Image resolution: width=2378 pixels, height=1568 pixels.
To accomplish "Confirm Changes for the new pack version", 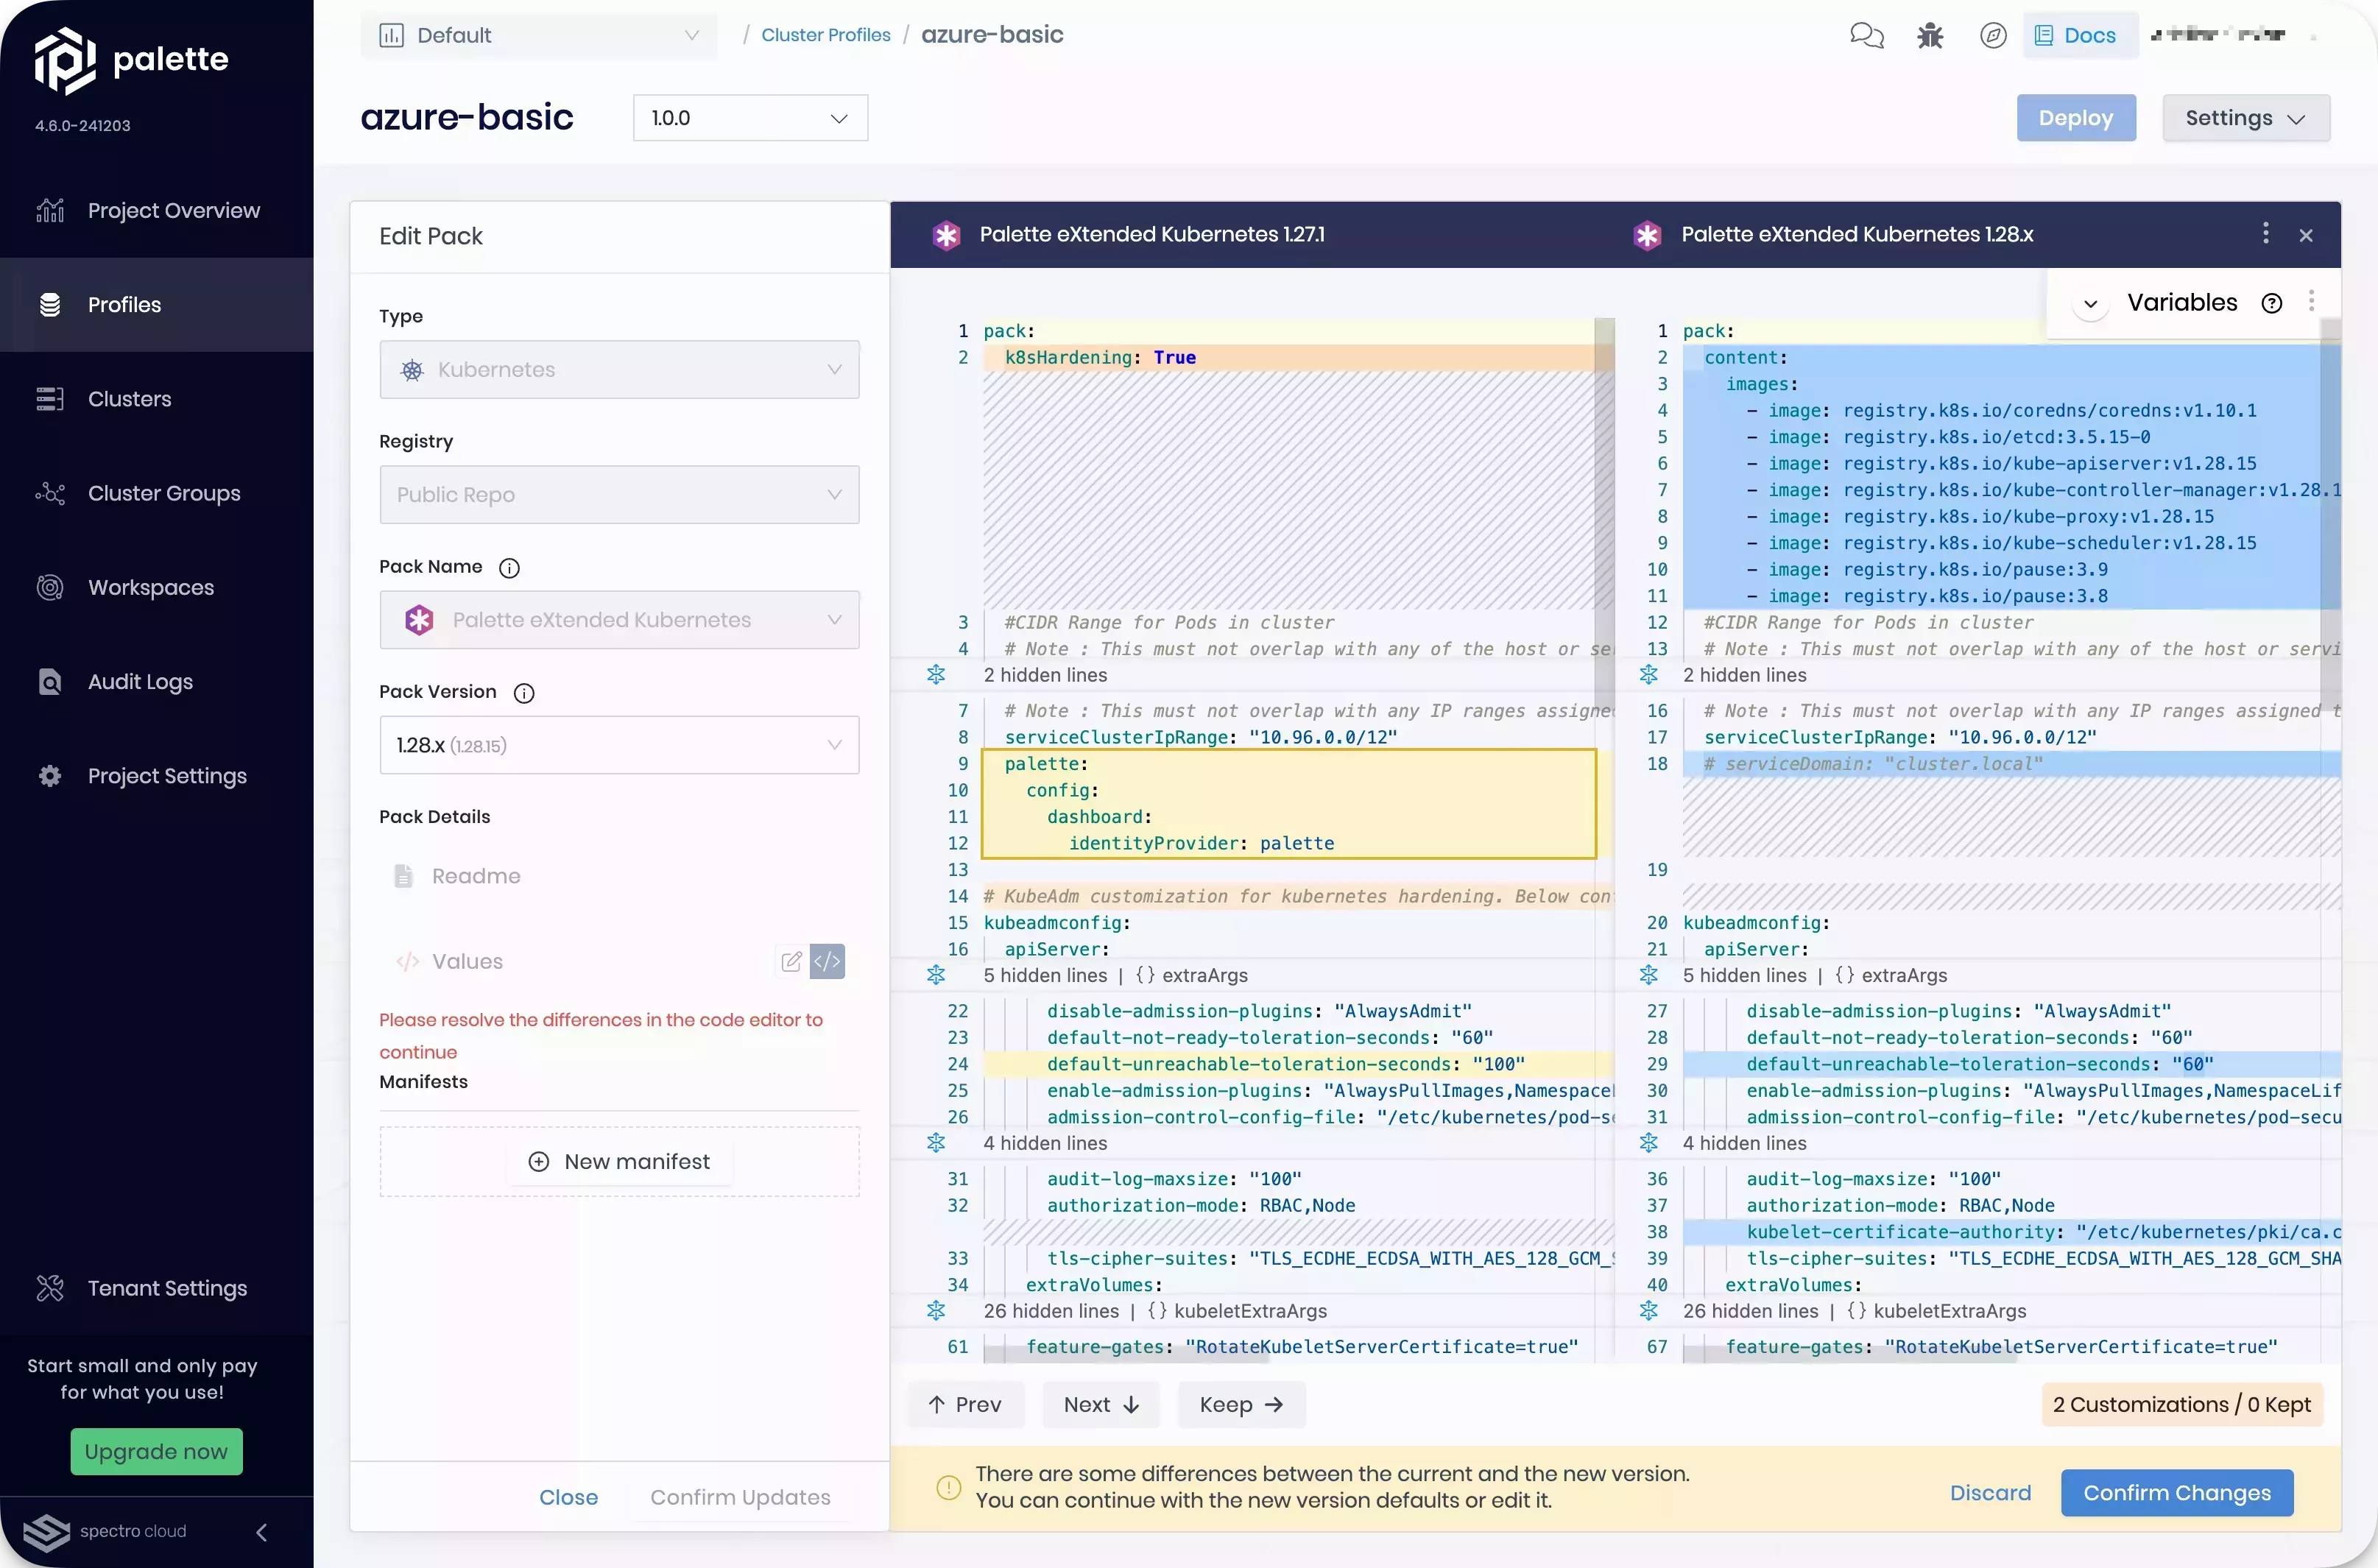I will 2176,1492.
